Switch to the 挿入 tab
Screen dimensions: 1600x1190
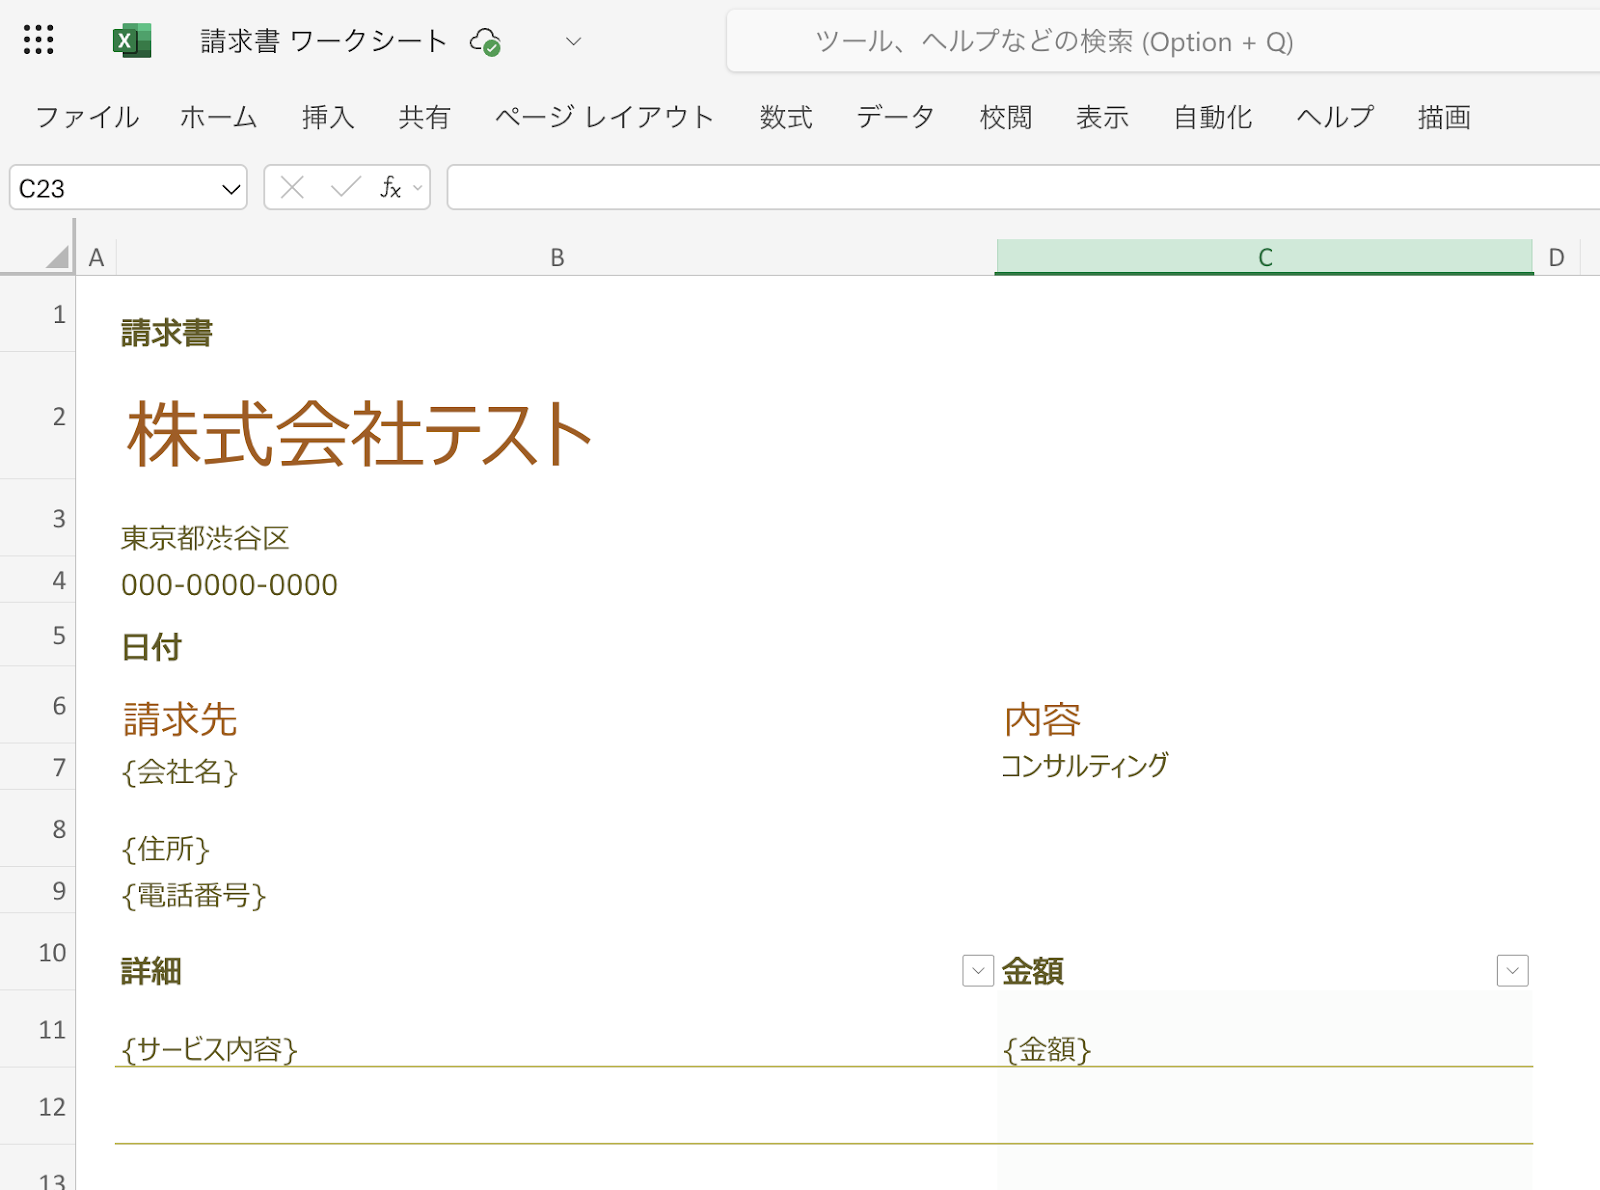(328, 117)
